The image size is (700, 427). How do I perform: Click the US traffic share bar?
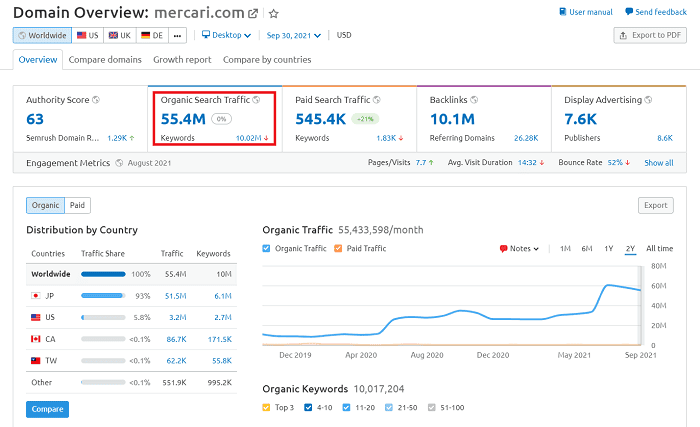(103, 318)
